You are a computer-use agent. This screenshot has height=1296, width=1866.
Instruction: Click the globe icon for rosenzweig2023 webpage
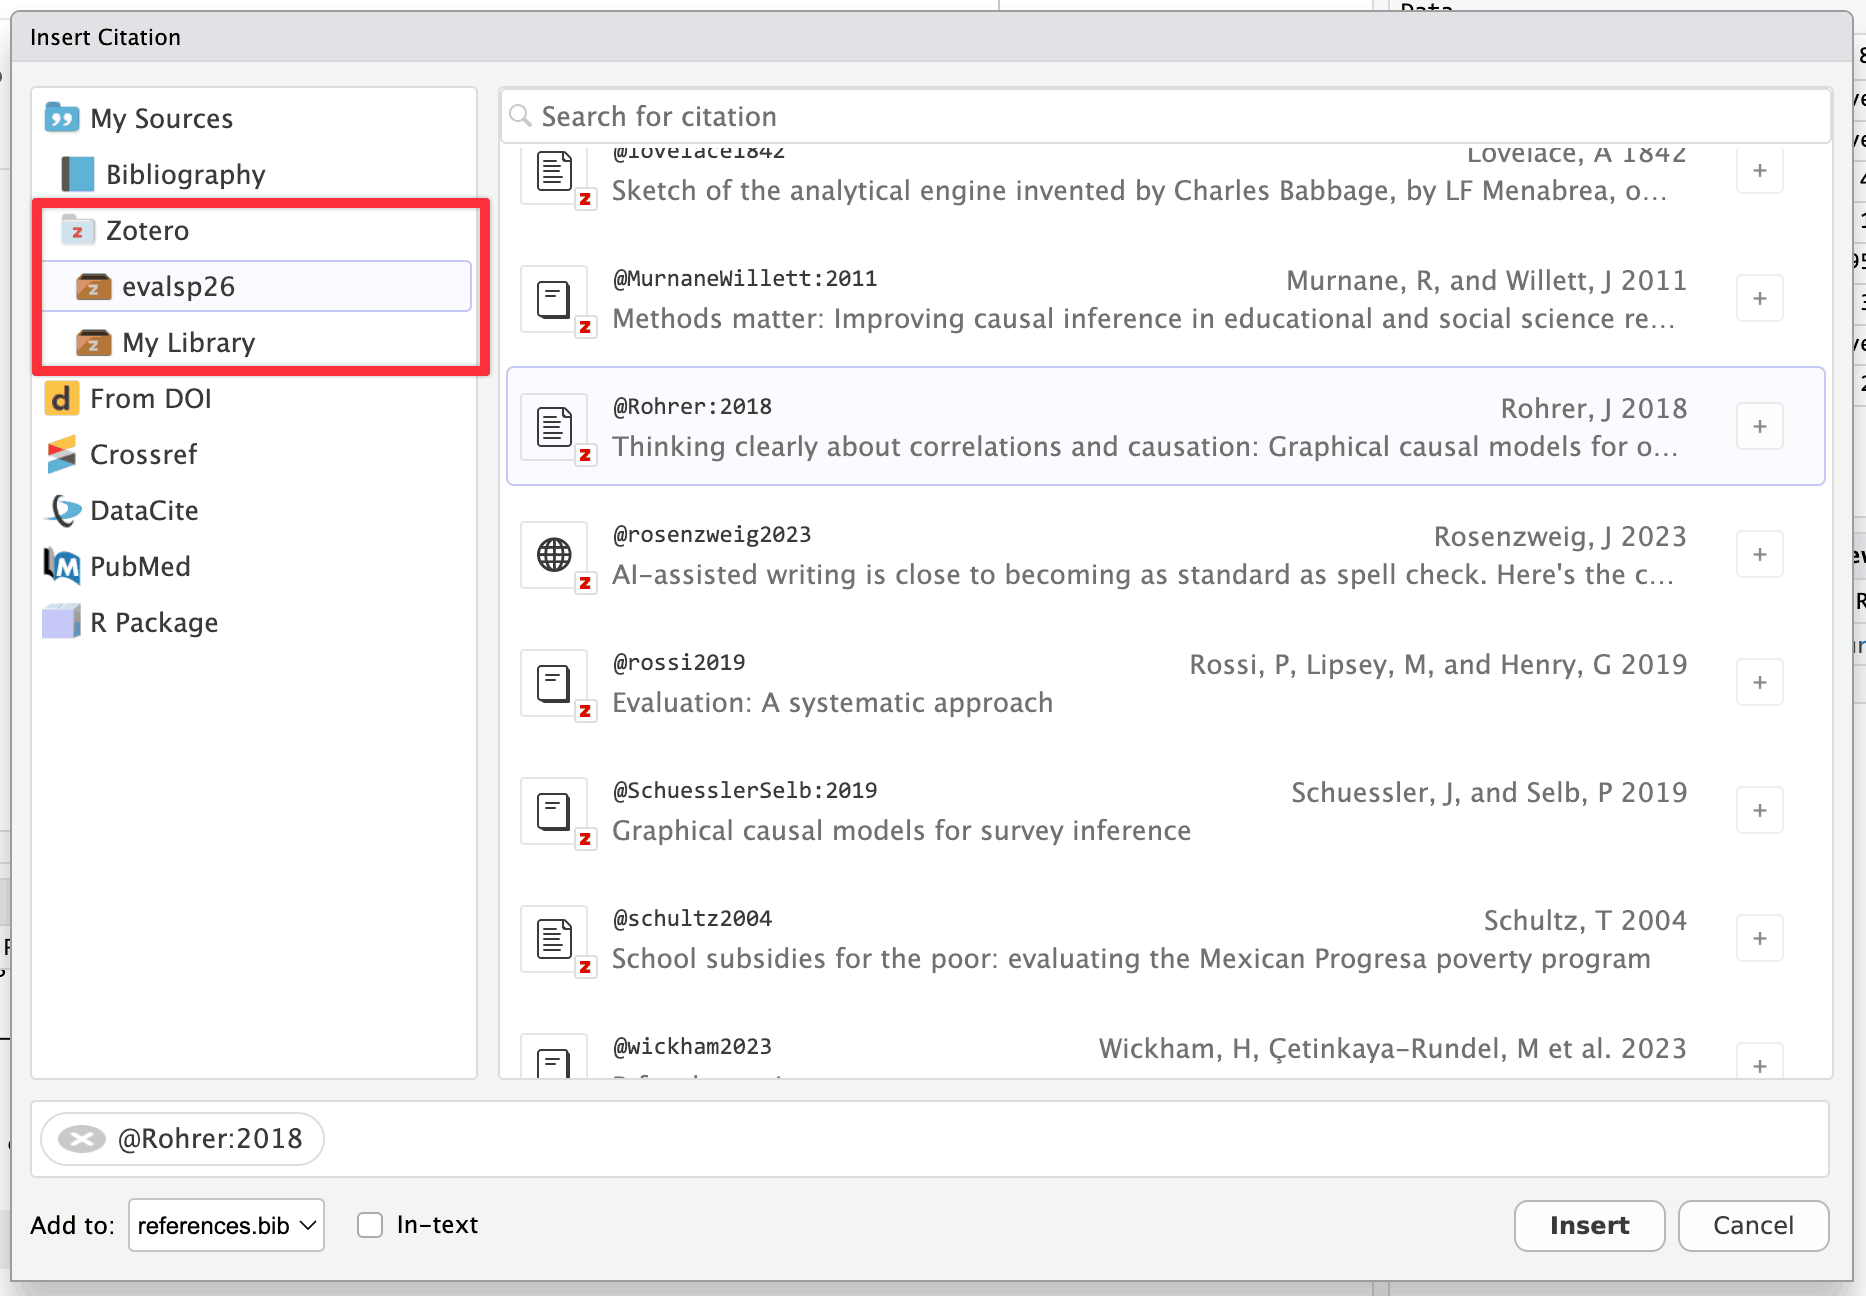click(554, 555)
